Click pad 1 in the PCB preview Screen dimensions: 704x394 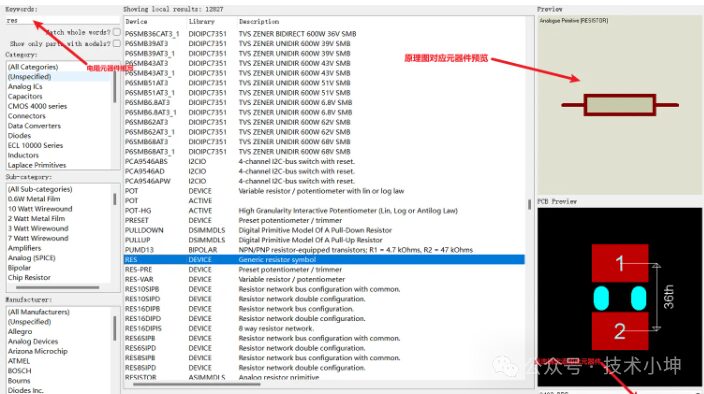pyautogui.click(x=620, y=263)
